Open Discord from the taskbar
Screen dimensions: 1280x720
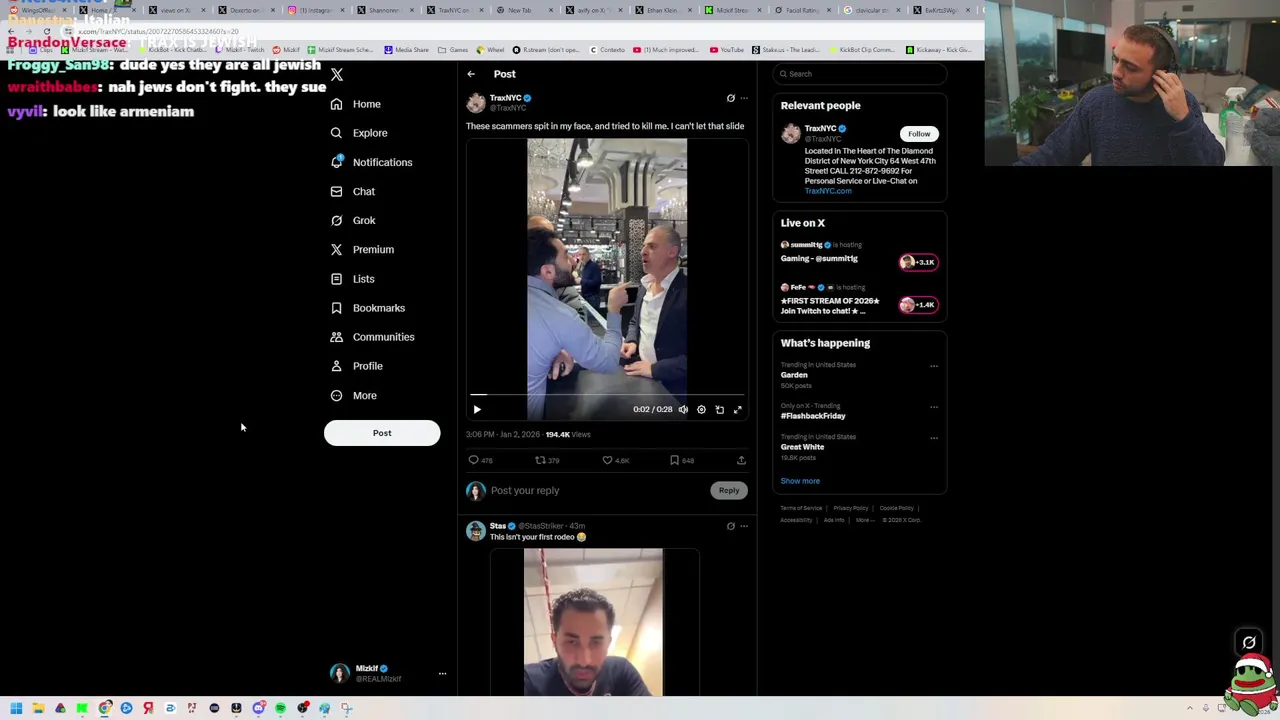[258, 708]
